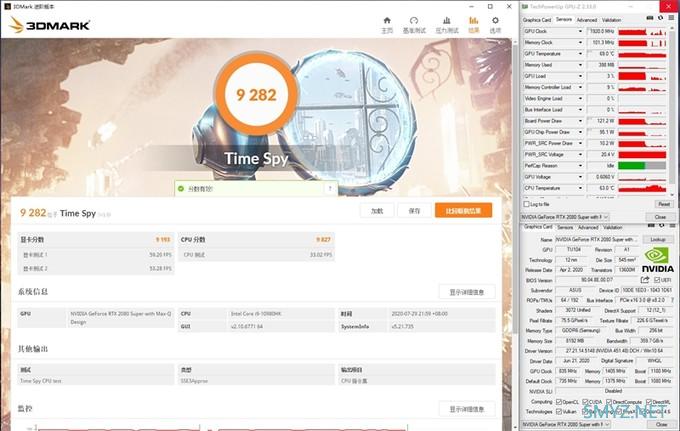This screenshot has width=680, height=431.
Task: Click the GPU-Z Name field value
Action: click(597, 239)
